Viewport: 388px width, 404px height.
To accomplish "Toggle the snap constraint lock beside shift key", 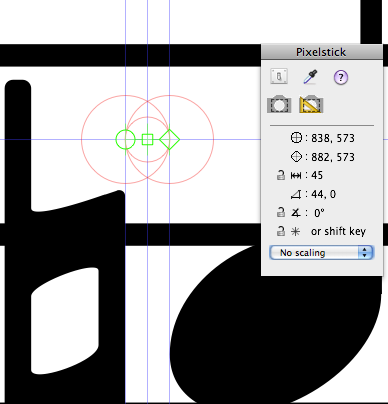I will click(281, 231).
